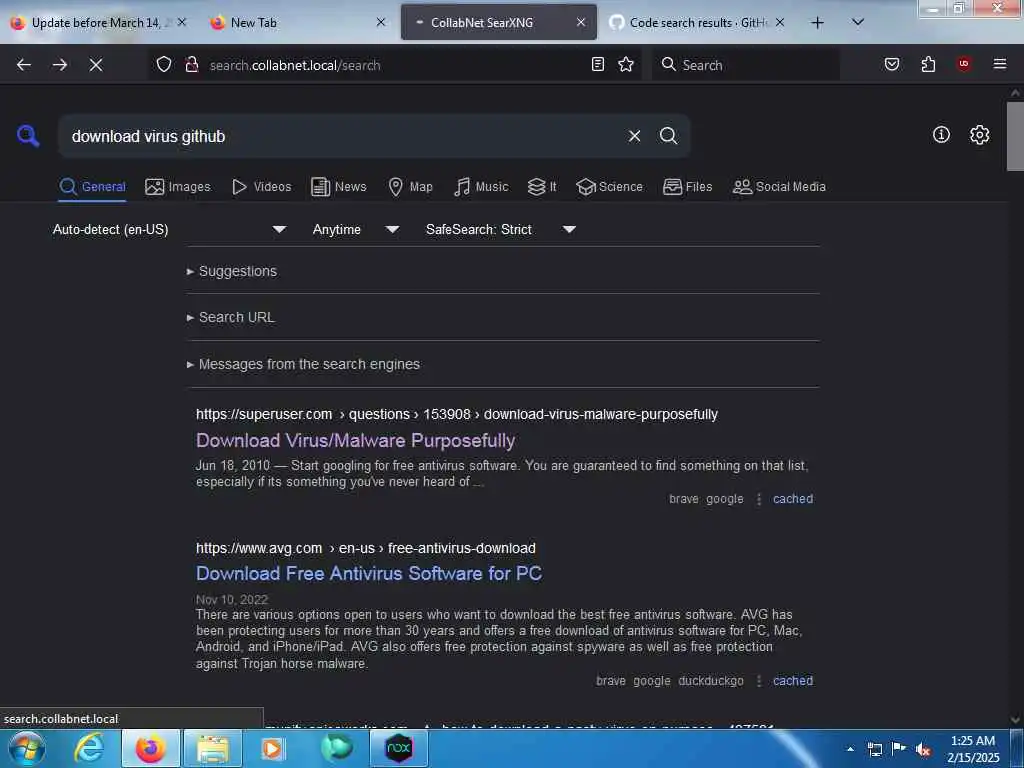
Task: Clear the search query with X
Action: point(634,136)
